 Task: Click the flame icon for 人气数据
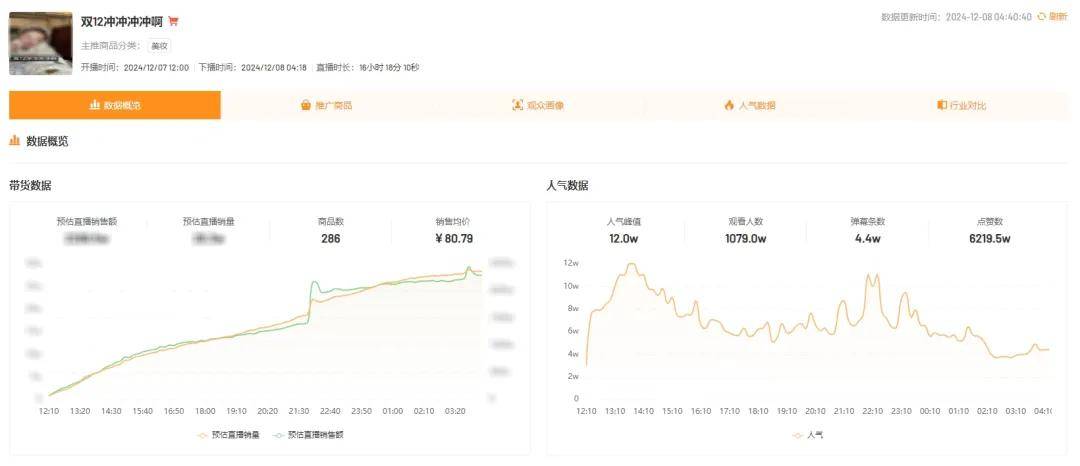729,105
